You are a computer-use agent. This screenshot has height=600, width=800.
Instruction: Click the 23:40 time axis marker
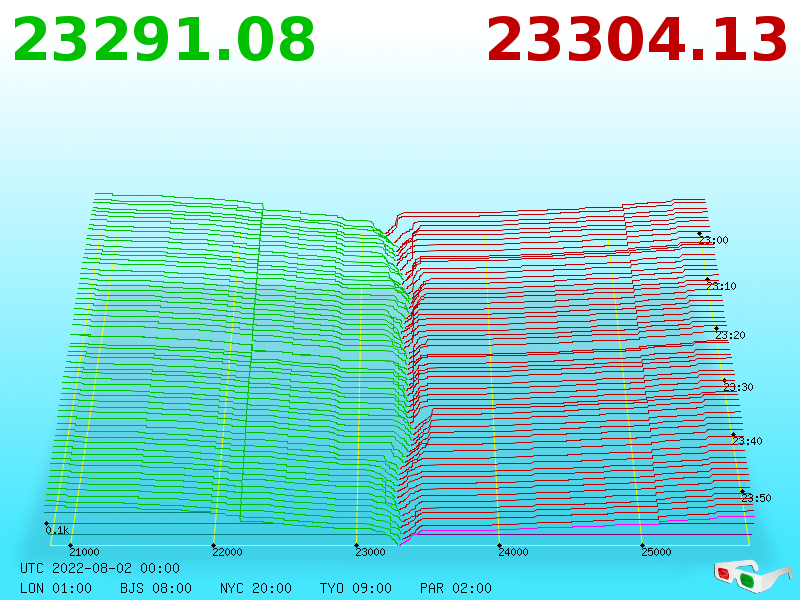point(747,441)
